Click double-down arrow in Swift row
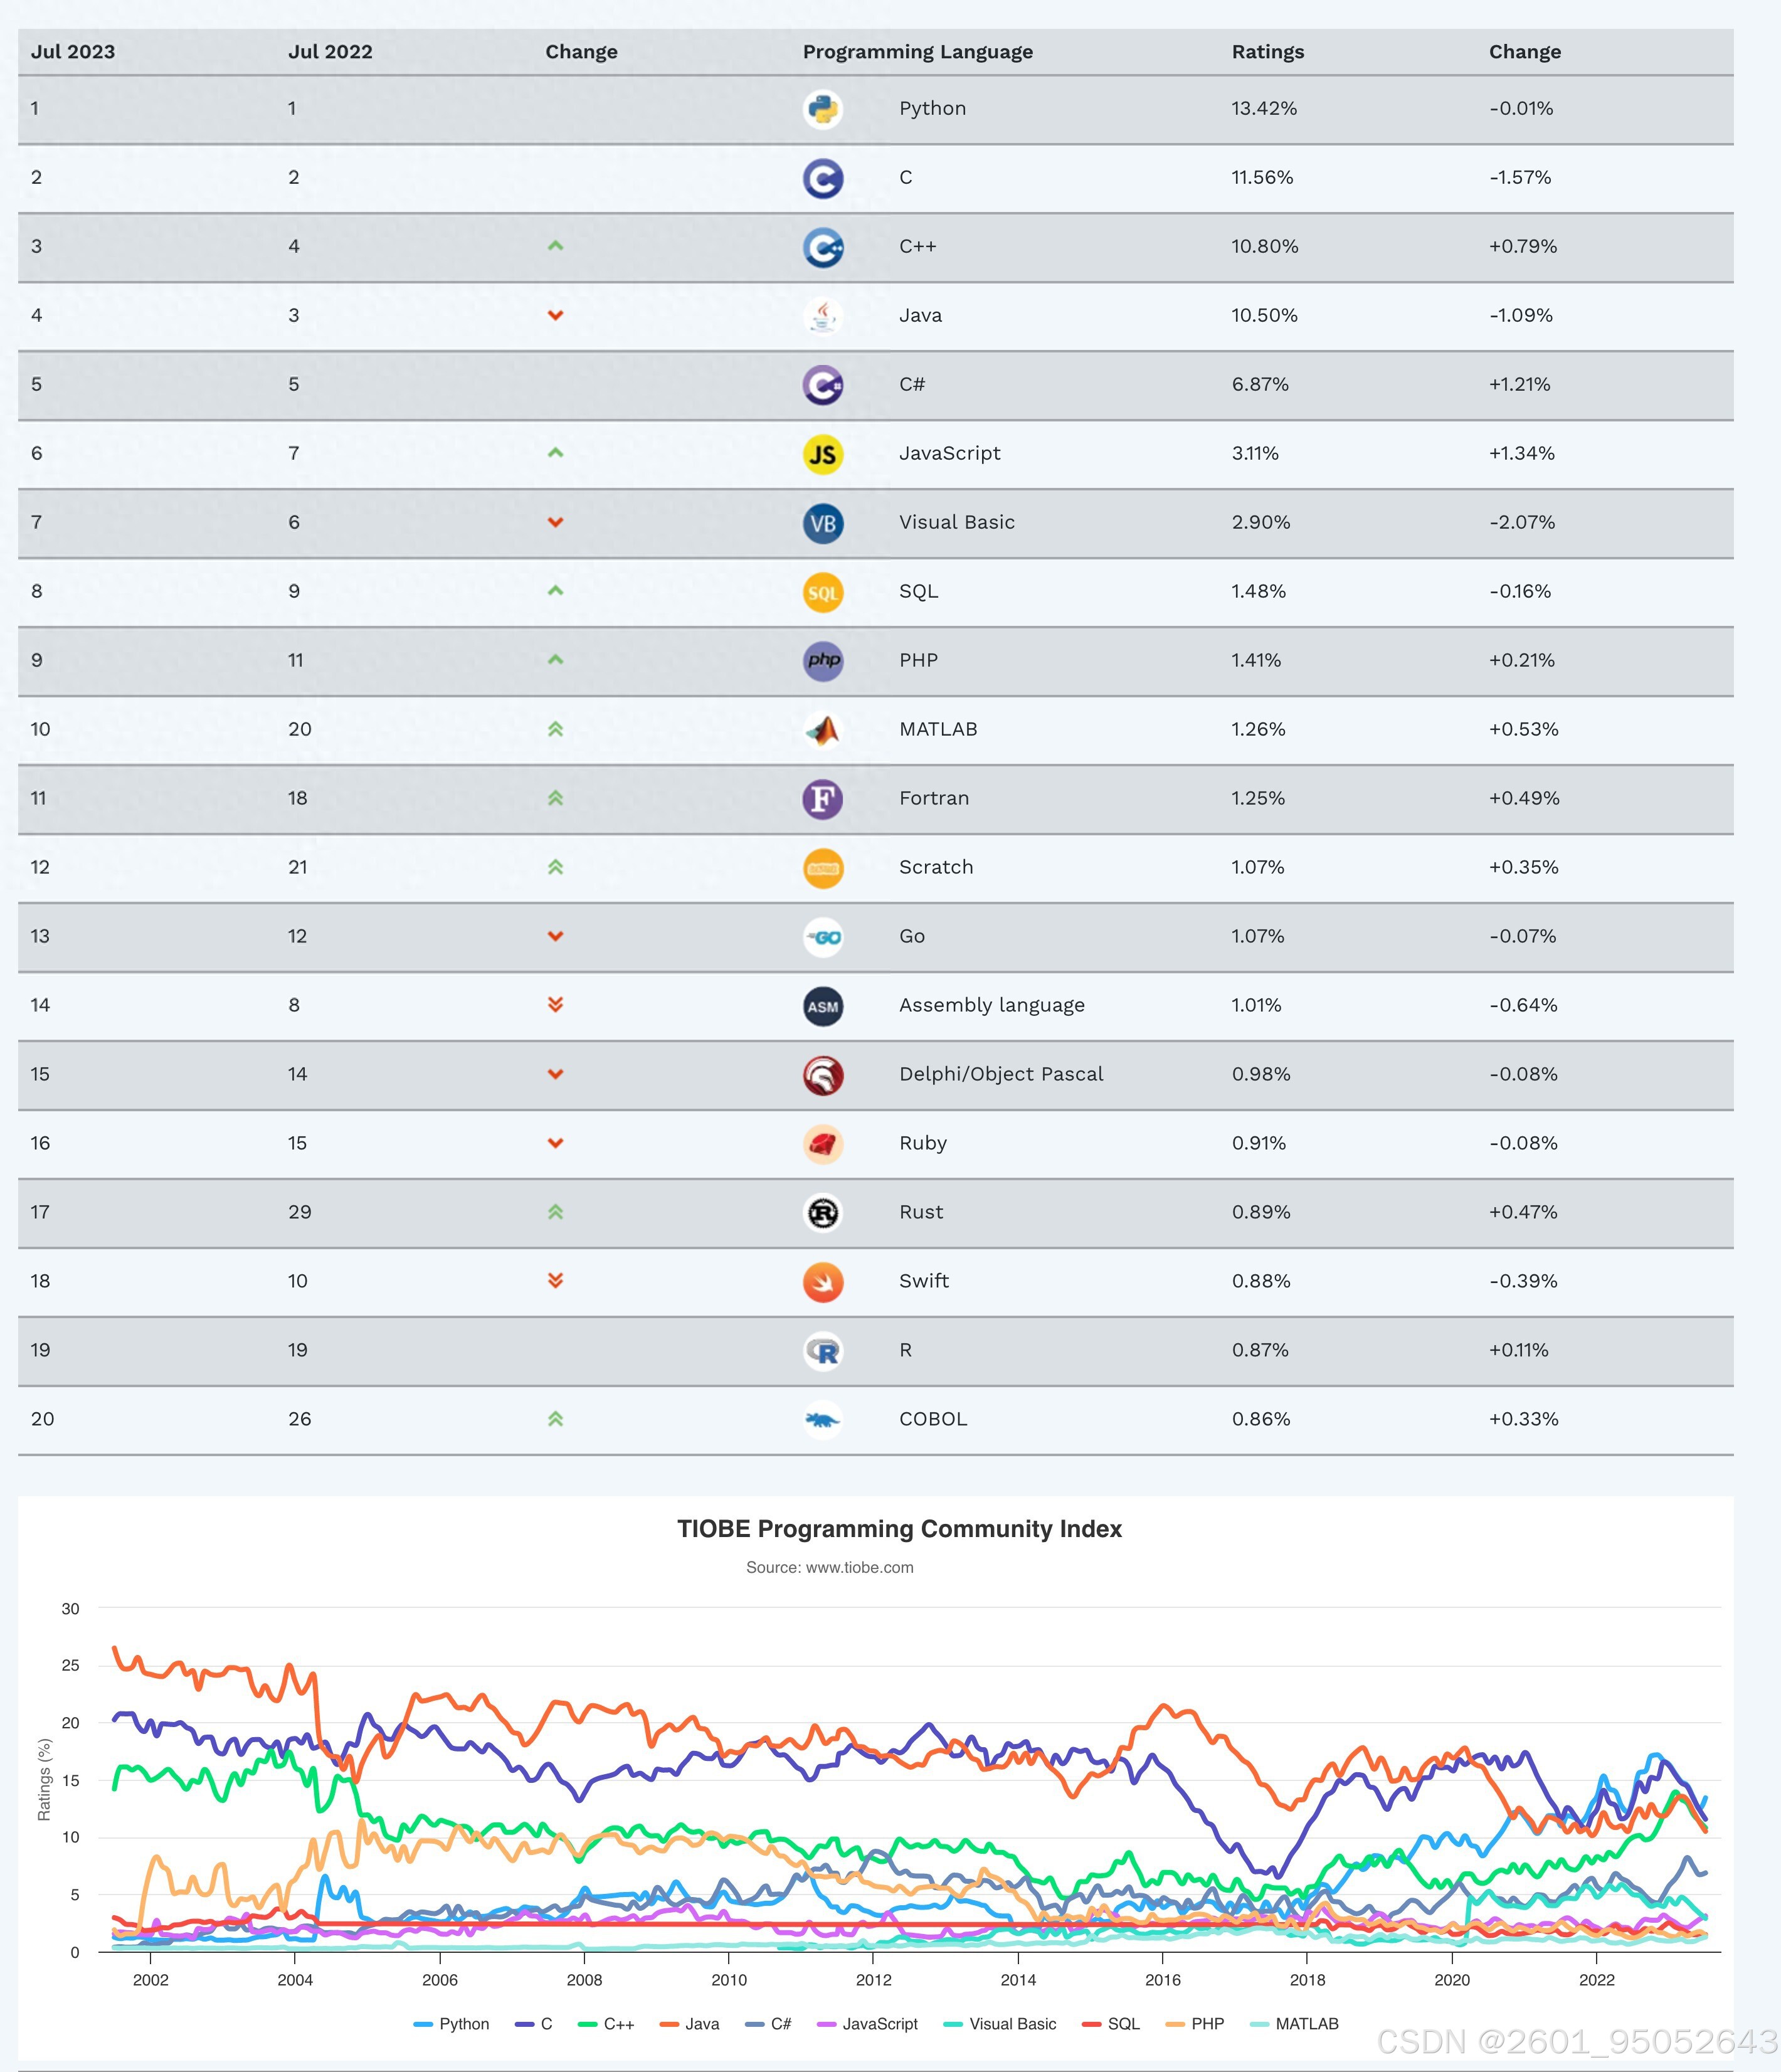 (x=555, y=1281)
